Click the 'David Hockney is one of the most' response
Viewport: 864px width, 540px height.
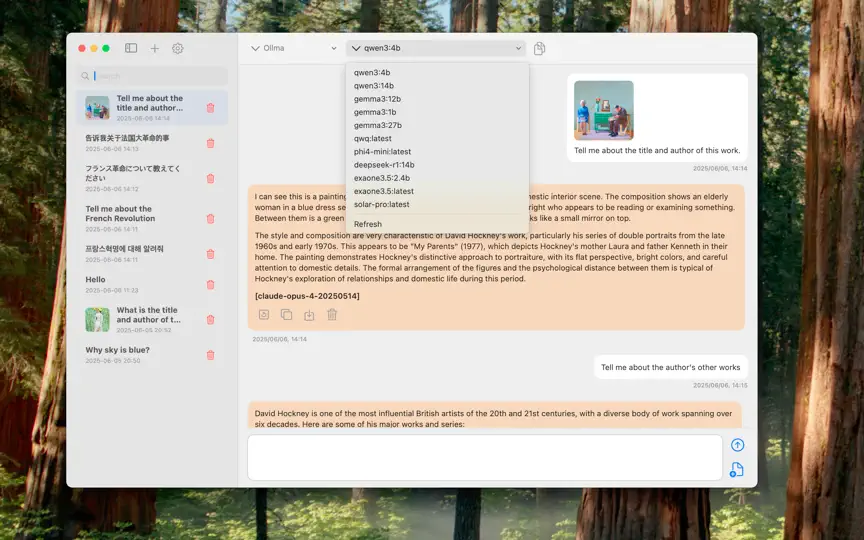pos(494,416)
